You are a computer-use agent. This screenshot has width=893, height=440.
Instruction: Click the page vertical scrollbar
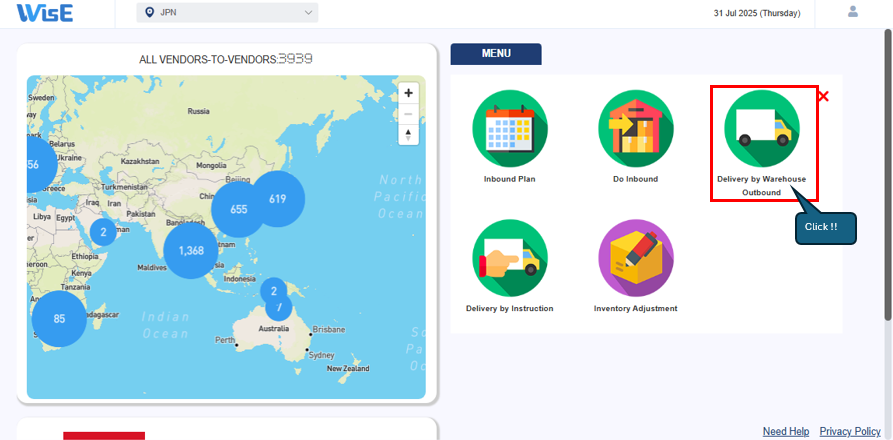(x=887, y=180)
